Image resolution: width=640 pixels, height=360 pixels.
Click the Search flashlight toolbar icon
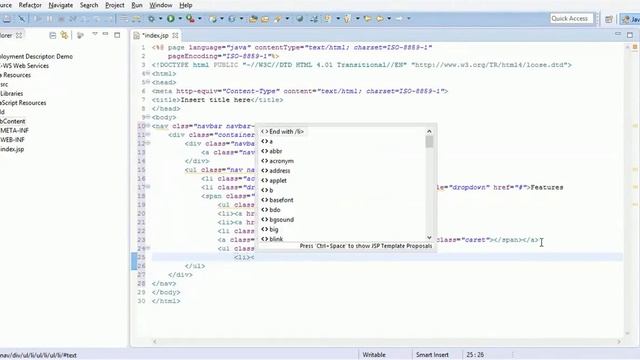click(x=278, y=19)
